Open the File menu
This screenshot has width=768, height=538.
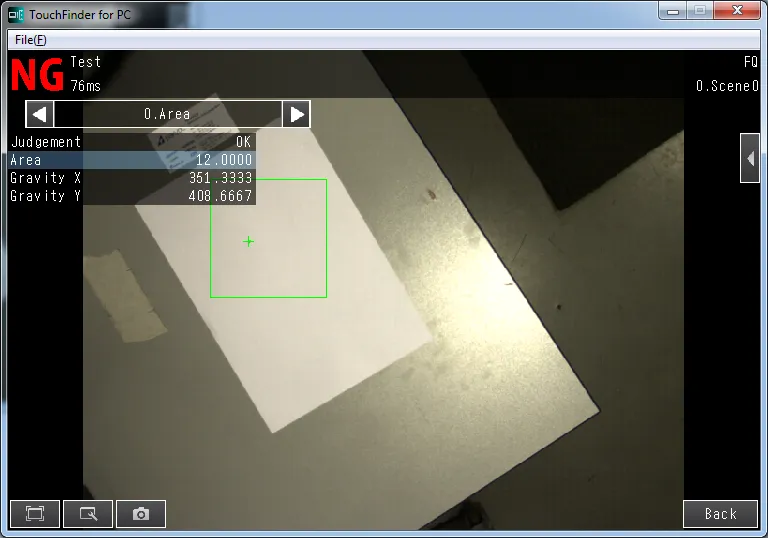tap(30, 39)
